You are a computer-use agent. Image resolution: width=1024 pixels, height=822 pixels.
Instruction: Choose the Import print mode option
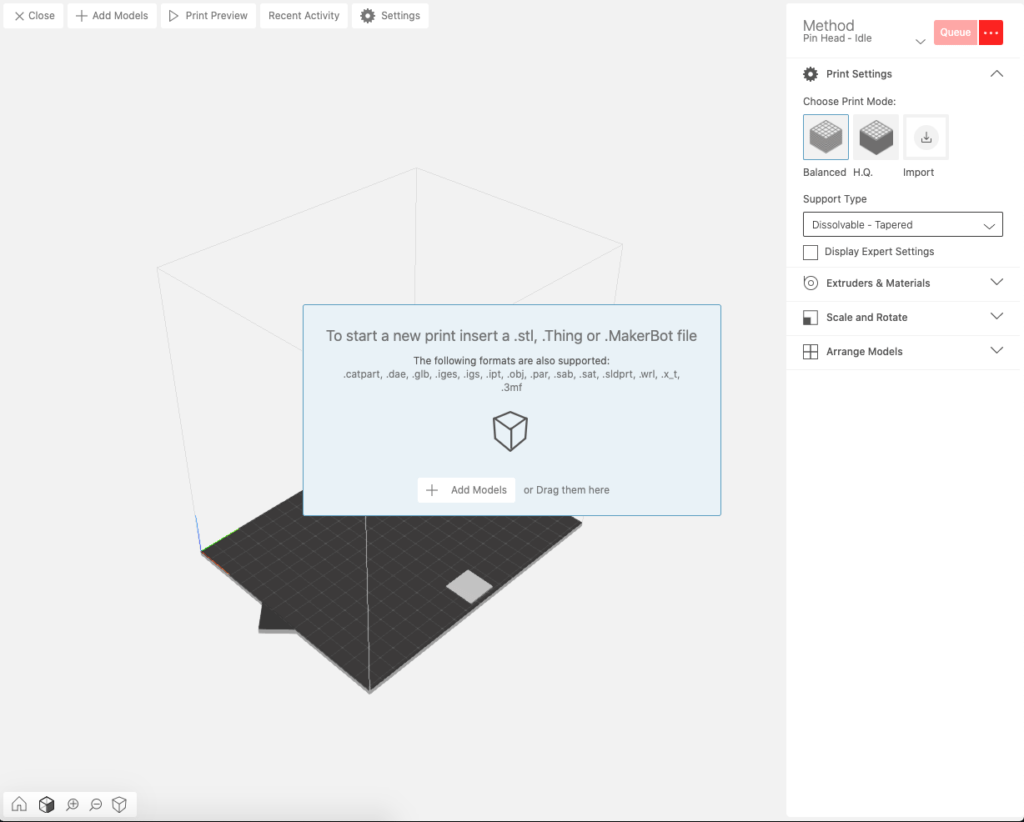pos(924,136)
